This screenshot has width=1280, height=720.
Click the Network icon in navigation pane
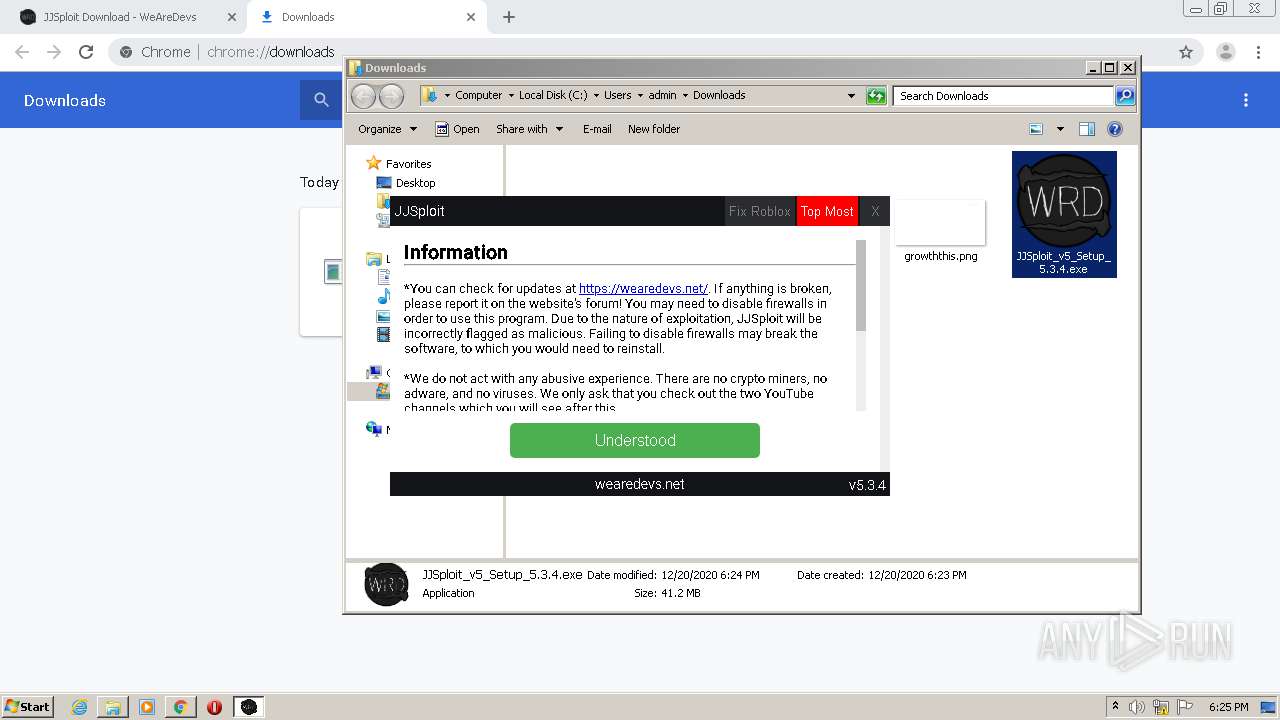[x=375, y=429]
